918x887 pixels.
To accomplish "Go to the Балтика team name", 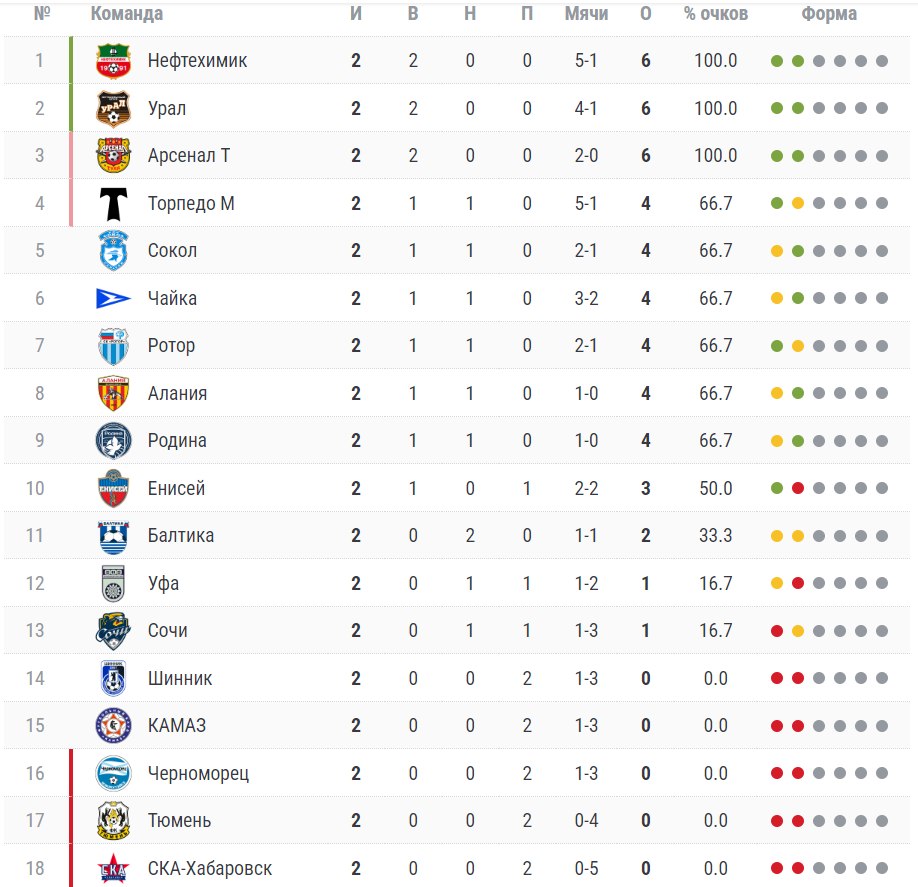I will (x=181, y=536).
